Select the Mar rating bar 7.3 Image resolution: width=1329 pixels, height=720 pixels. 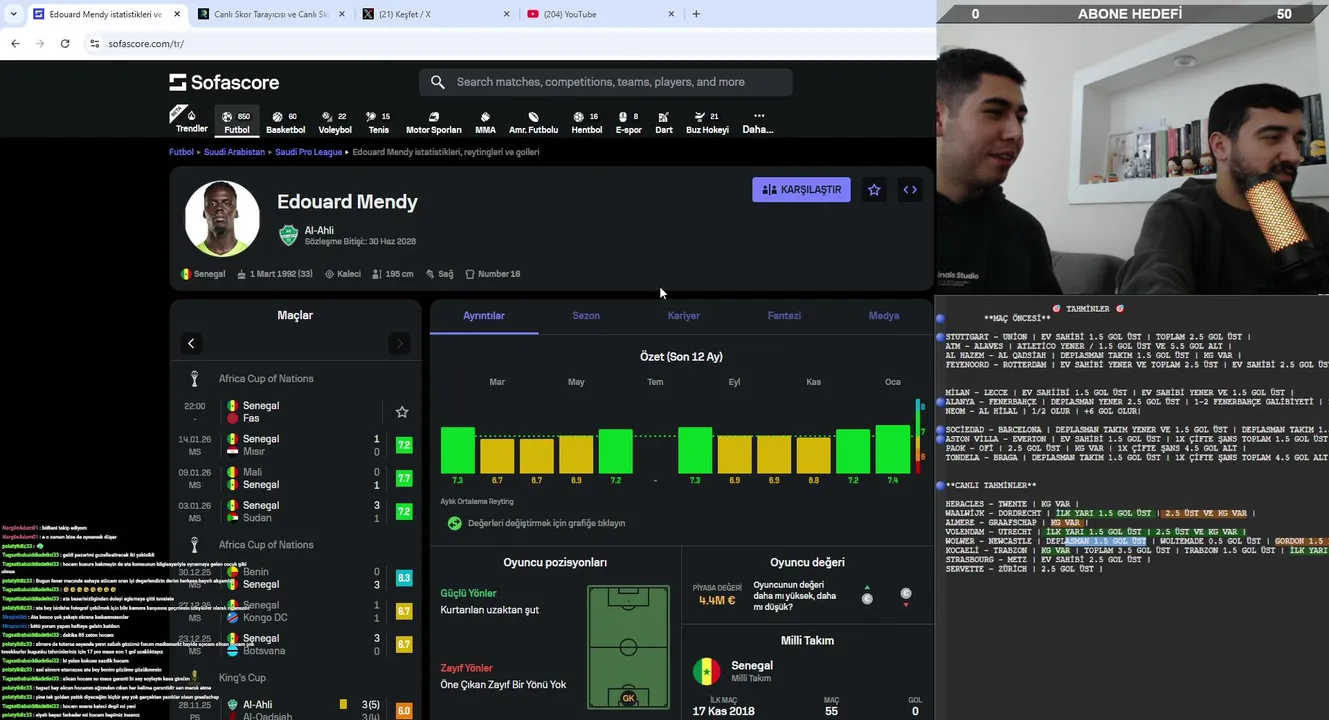pos(458,450)
